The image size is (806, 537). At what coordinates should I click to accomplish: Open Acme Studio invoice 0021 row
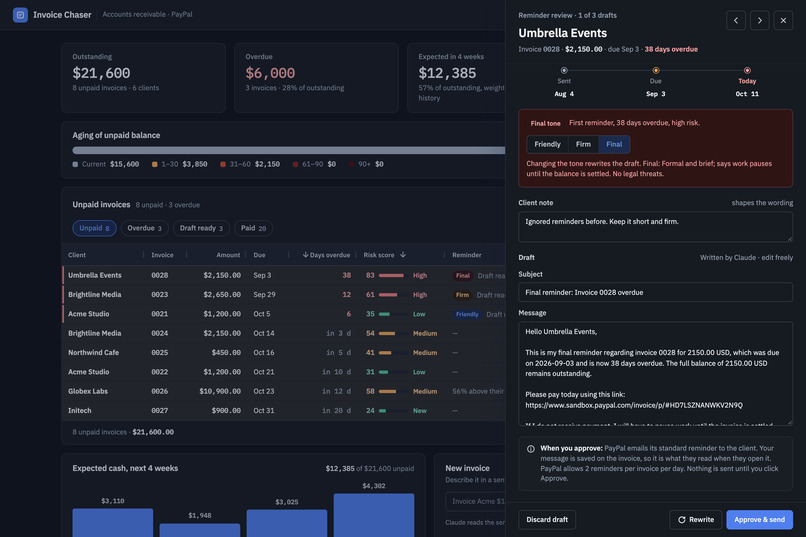tap(284, 314)
